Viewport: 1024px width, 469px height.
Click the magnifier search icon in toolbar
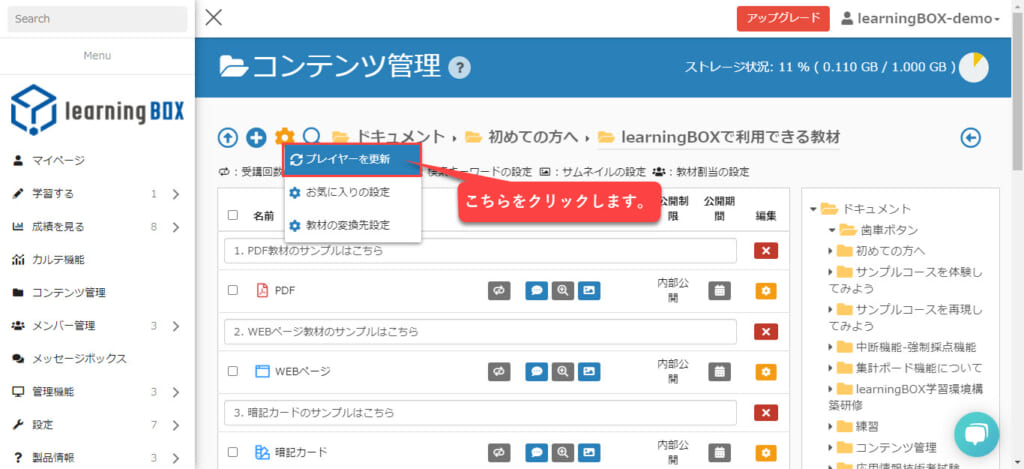pos(312,137)
